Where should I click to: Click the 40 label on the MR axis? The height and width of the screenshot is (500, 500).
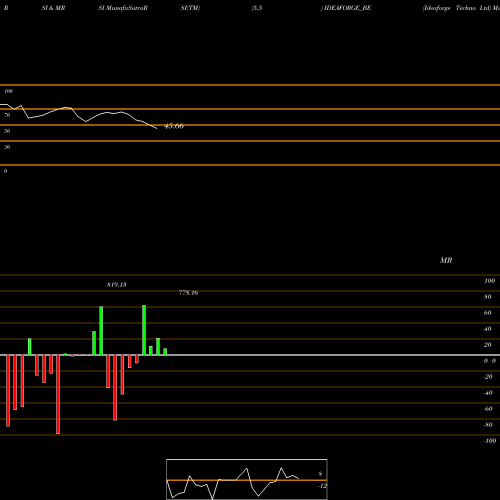coord(488,329)
